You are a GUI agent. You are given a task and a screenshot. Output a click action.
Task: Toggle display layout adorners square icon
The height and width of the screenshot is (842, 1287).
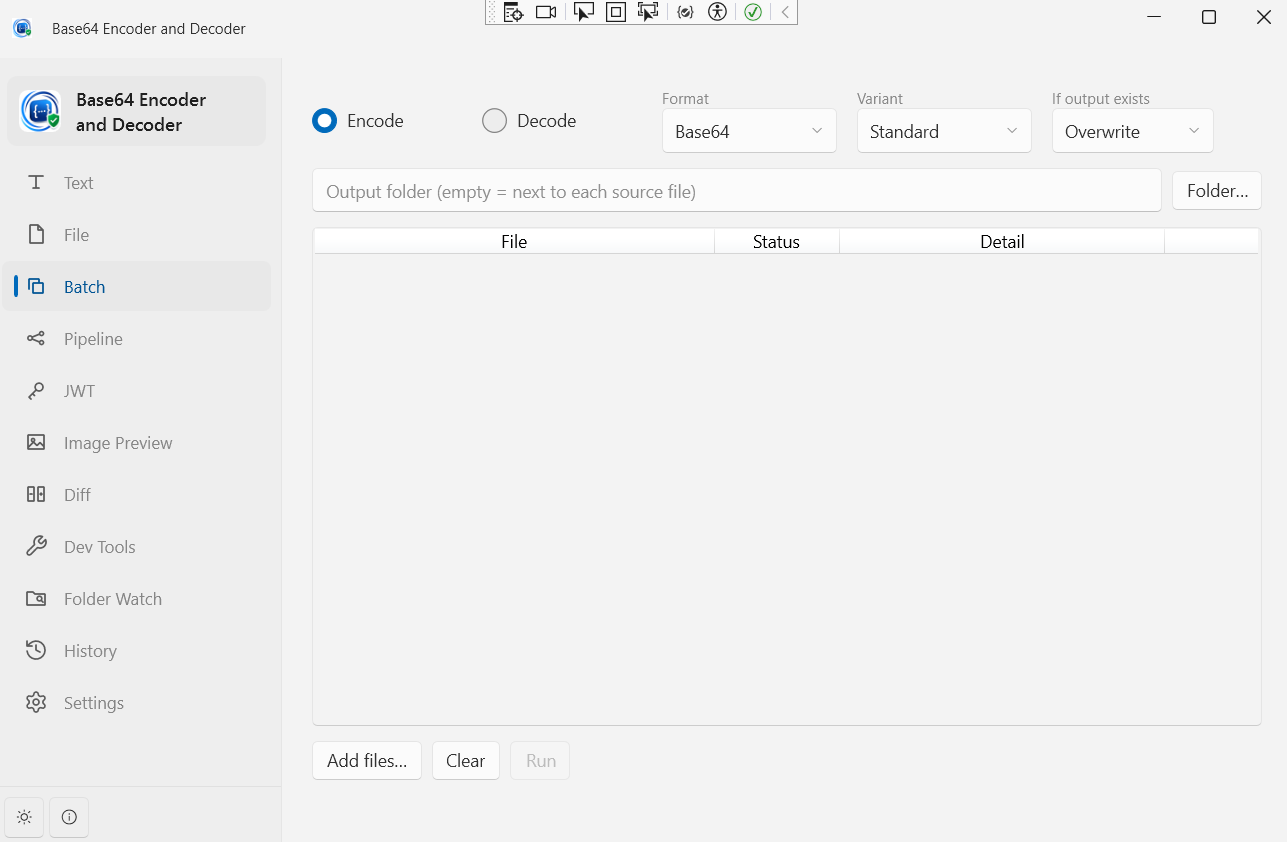pyautogui.click(x=616, y=12)
